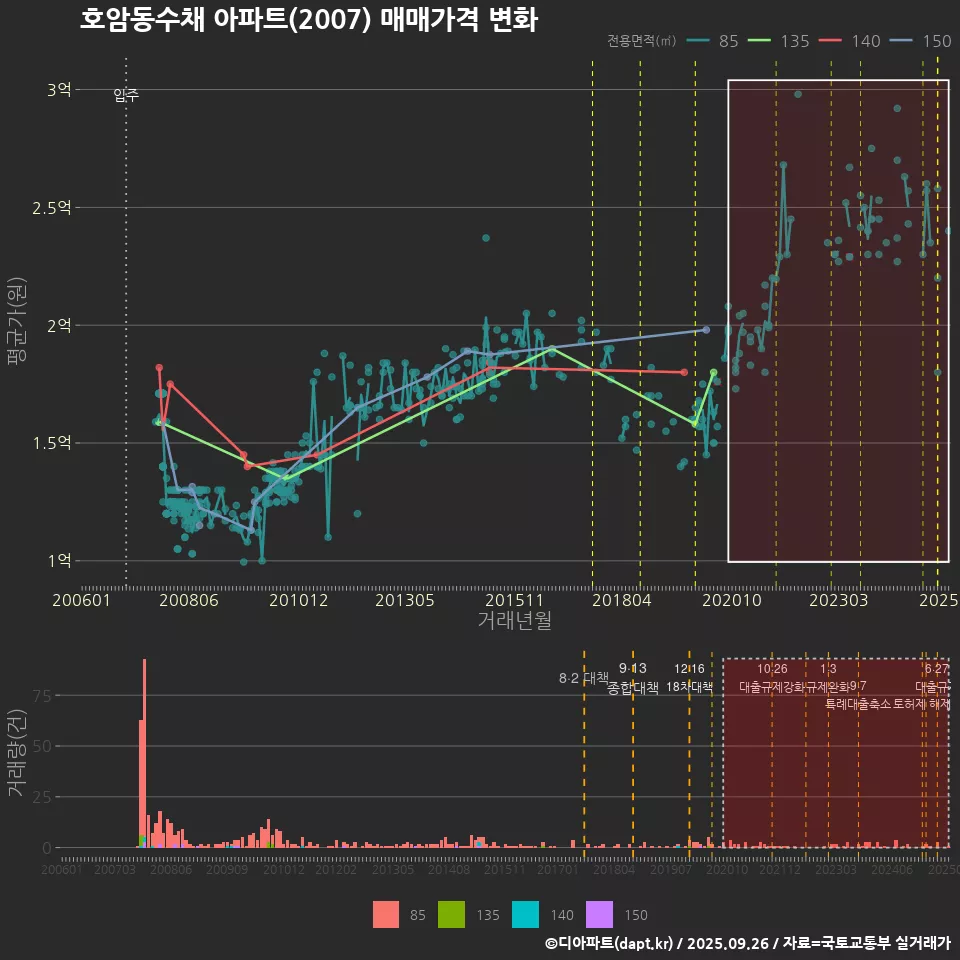Click the 거래년월 axis title
960x960 pixels.
point(514,621)
